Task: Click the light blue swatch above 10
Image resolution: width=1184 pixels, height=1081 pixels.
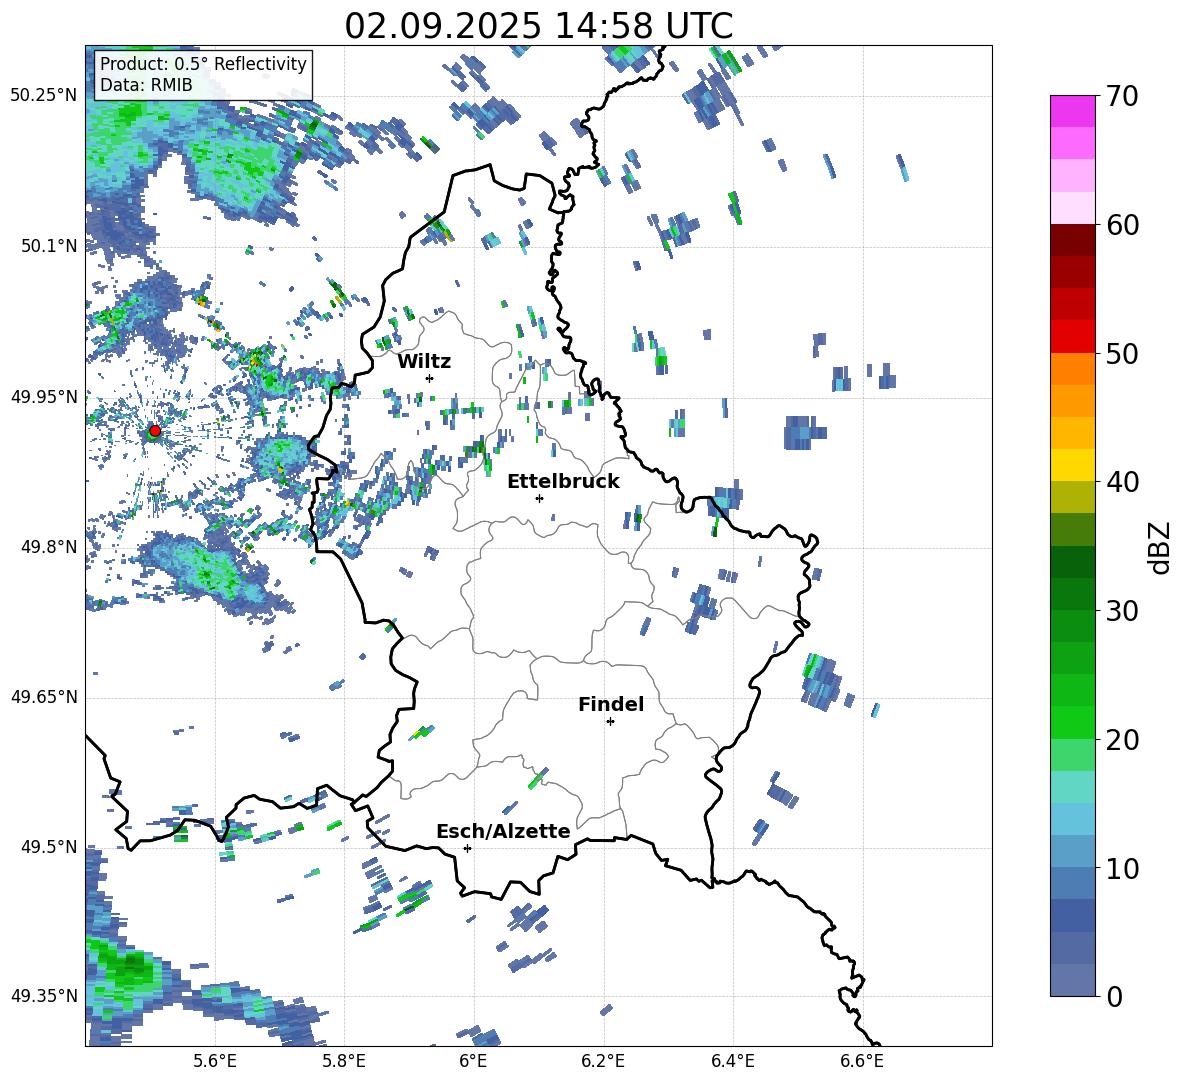Action: (1072, 851)
